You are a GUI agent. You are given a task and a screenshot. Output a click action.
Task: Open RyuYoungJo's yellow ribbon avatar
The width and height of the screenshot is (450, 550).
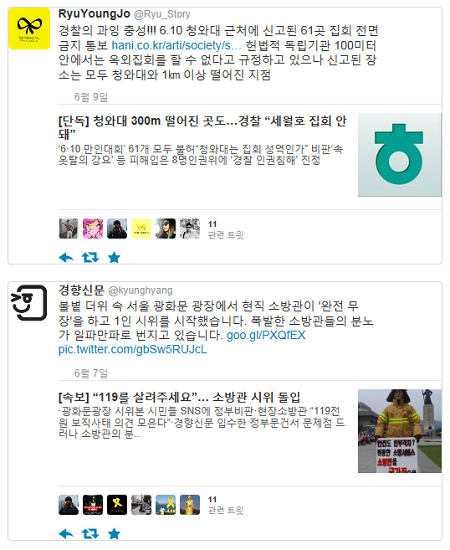tap(29, 28)
